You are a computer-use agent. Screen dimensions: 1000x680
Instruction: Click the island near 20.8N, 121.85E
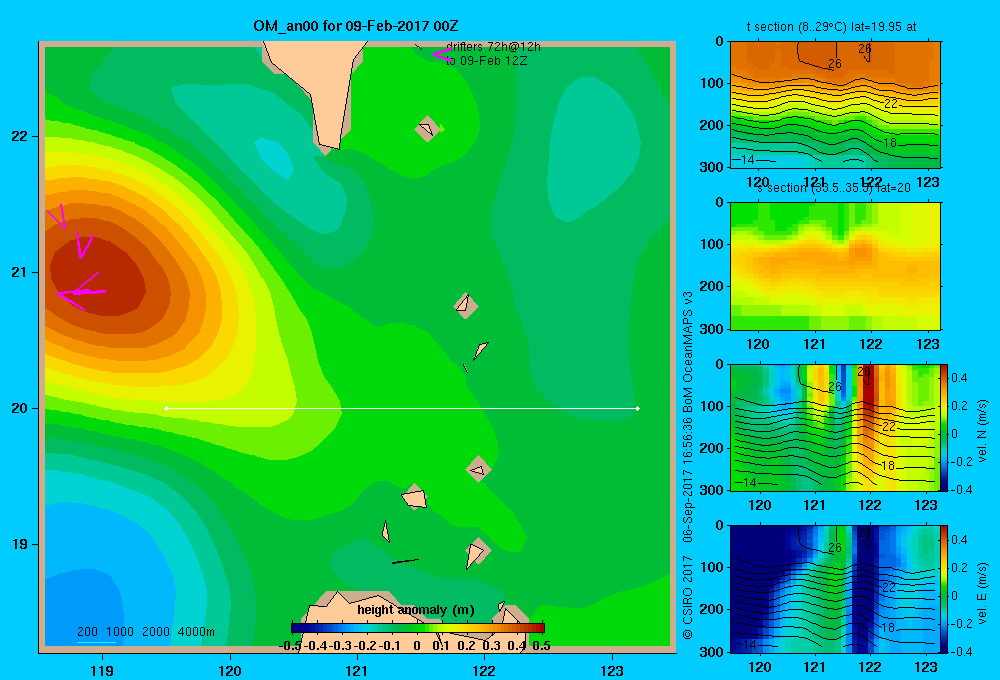[466, 305]
